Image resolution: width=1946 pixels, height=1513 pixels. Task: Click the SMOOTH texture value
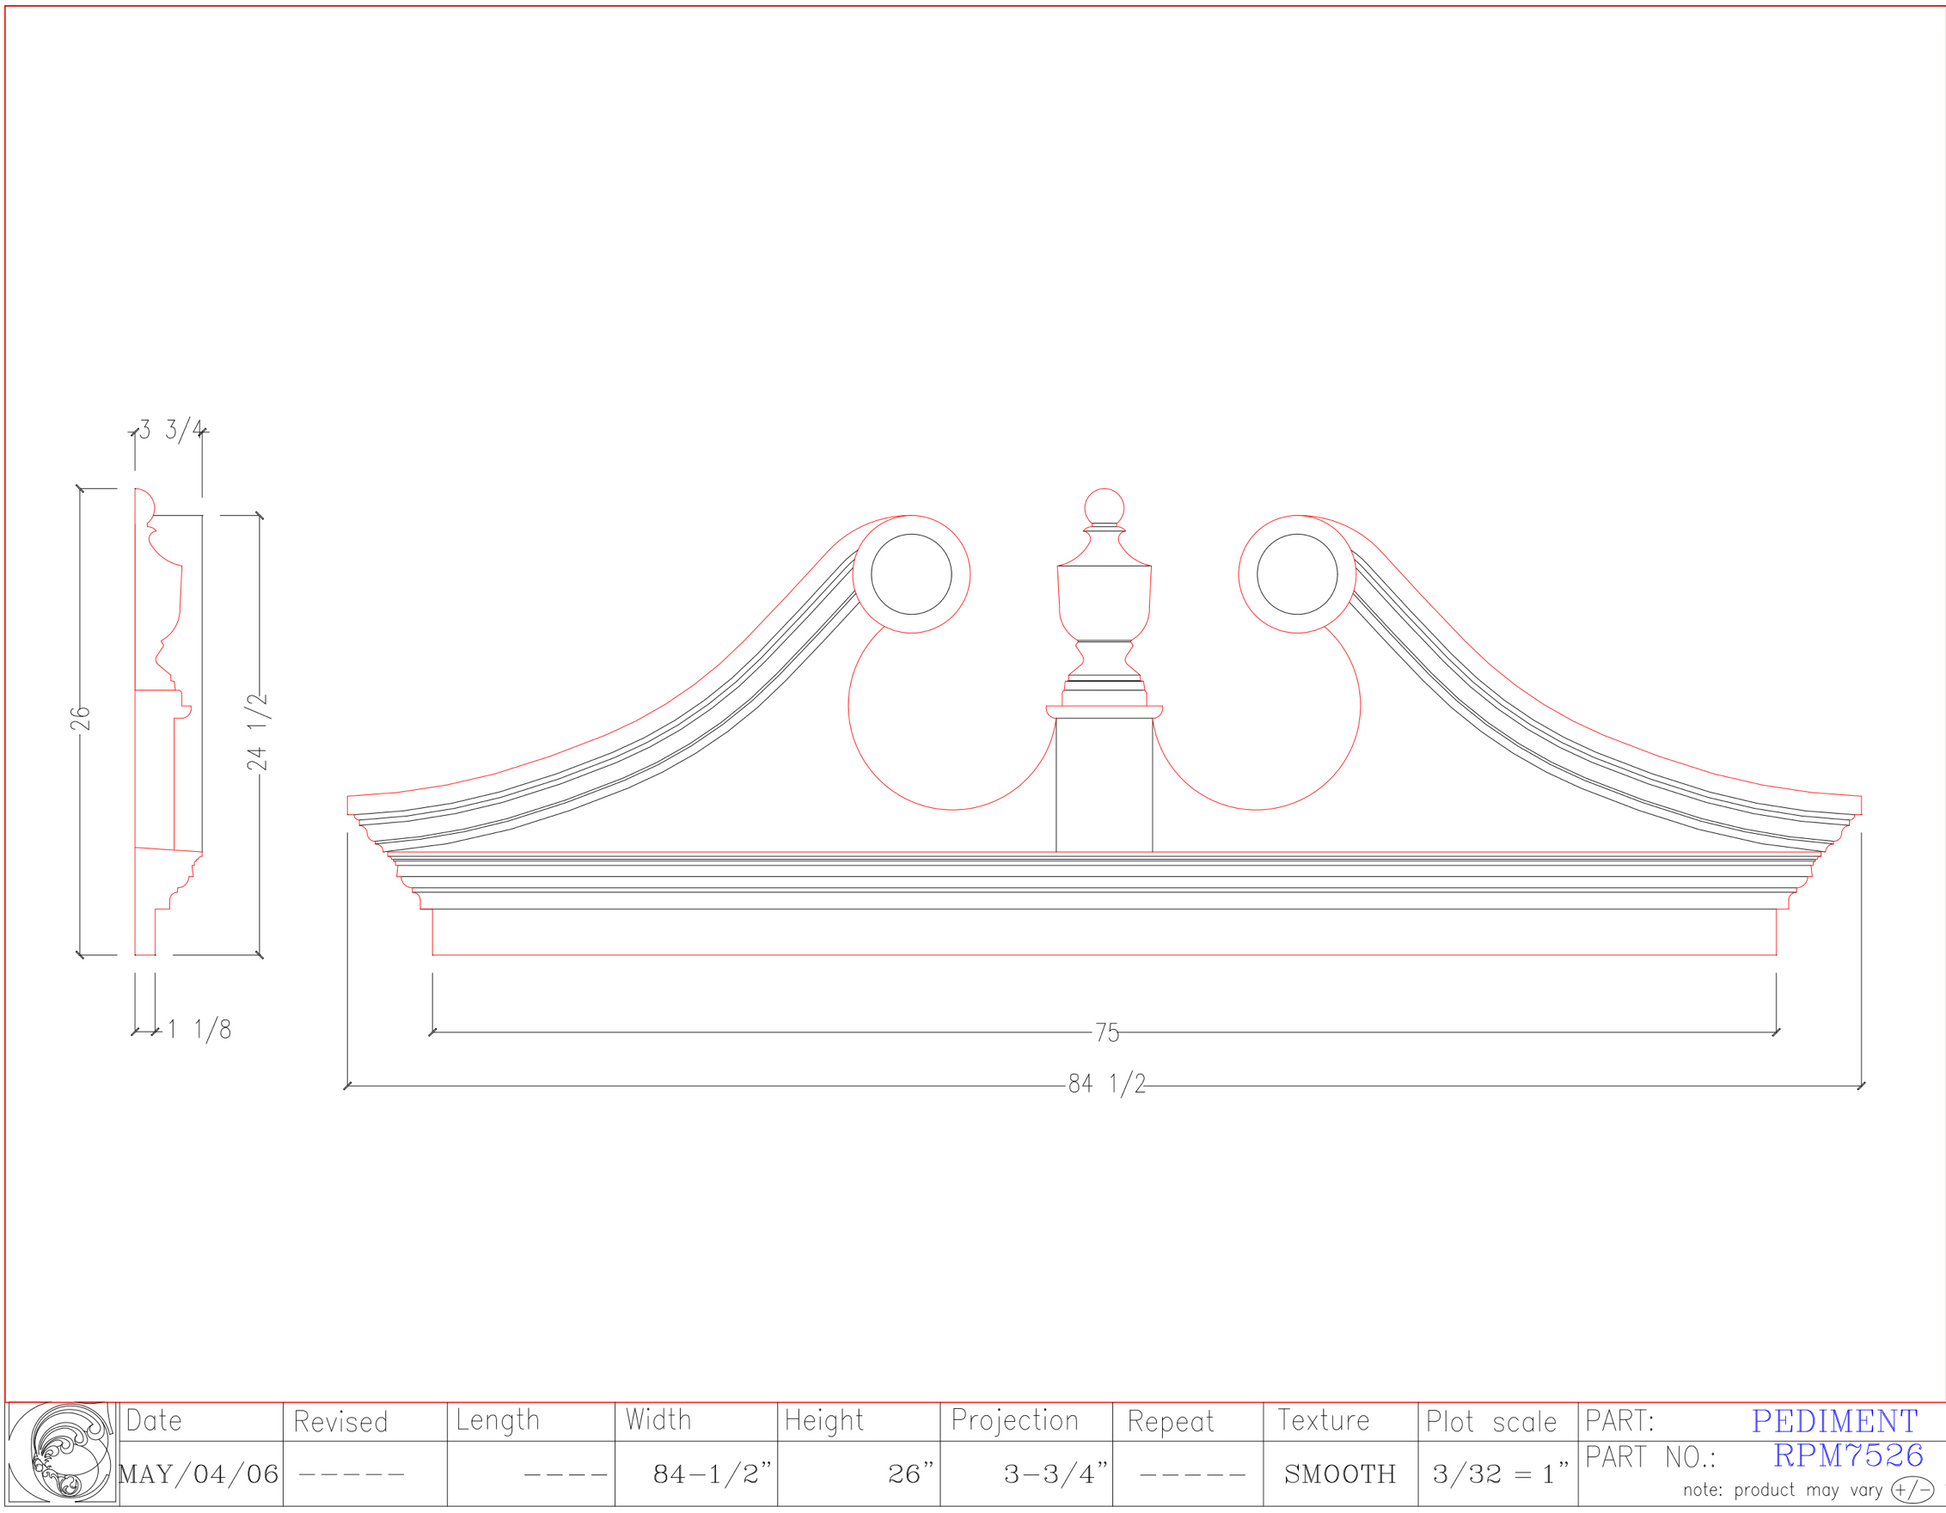point(1339,1474)
